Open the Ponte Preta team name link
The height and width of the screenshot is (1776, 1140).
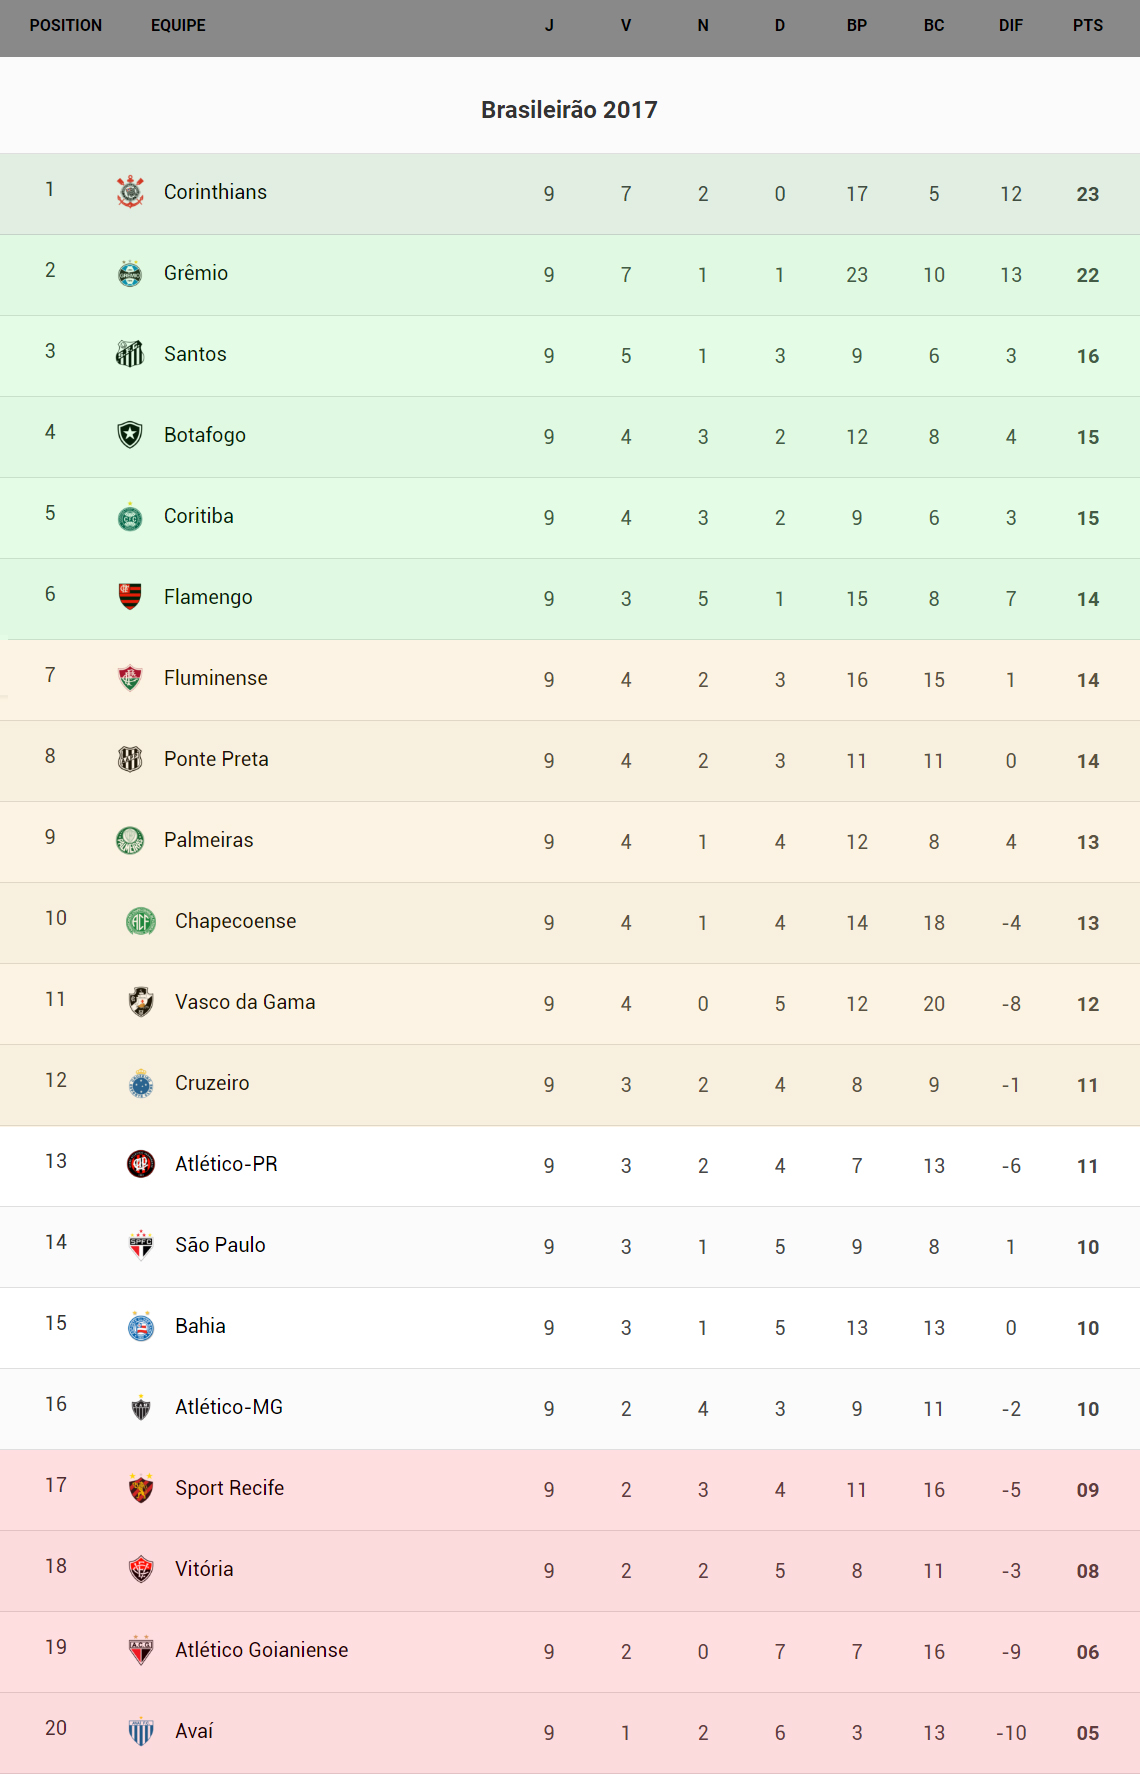(216, 759)
